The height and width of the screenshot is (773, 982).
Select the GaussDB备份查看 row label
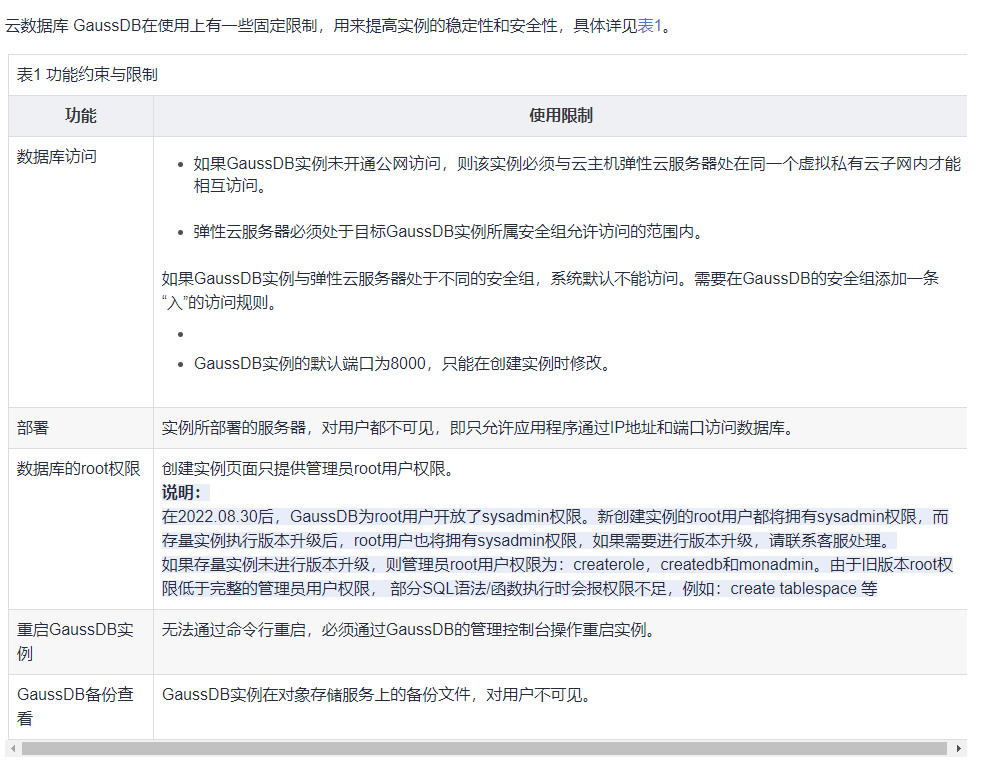[x=75, y=706]
